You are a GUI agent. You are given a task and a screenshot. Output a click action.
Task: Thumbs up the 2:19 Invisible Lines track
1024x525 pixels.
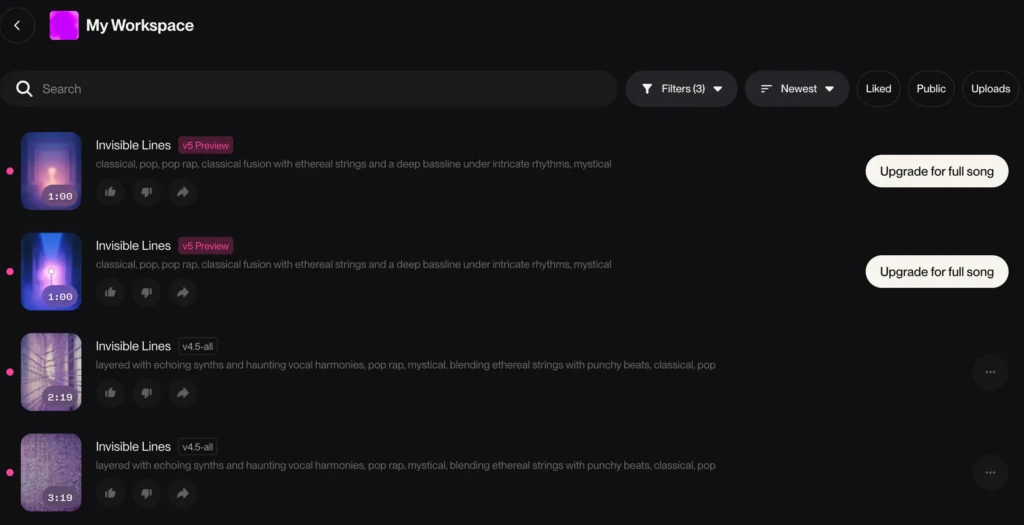(x=110, y=393)
